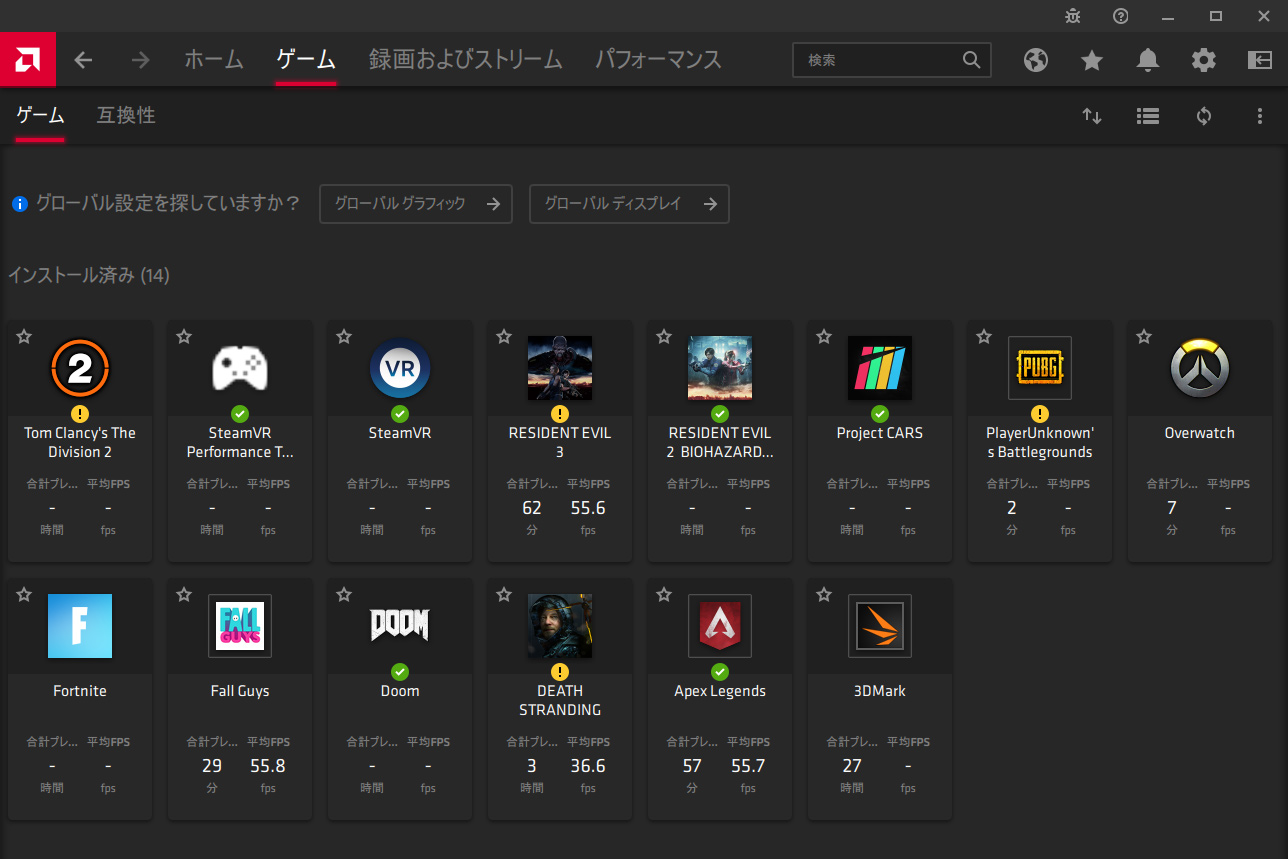1288x859 pixels.
Task: Open the DEATH STRANDING thumbnail
Action: point(560,626)
